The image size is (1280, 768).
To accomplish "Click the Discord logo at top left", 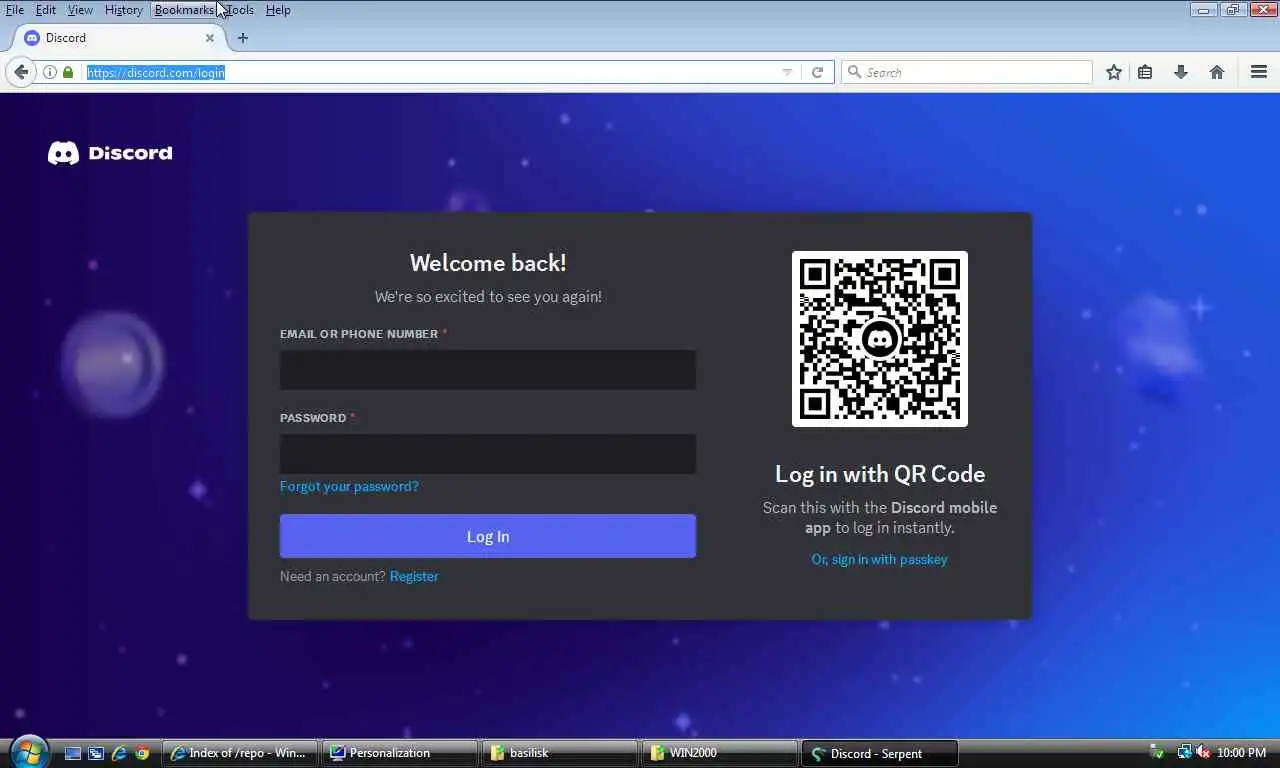I will [110, 153].
